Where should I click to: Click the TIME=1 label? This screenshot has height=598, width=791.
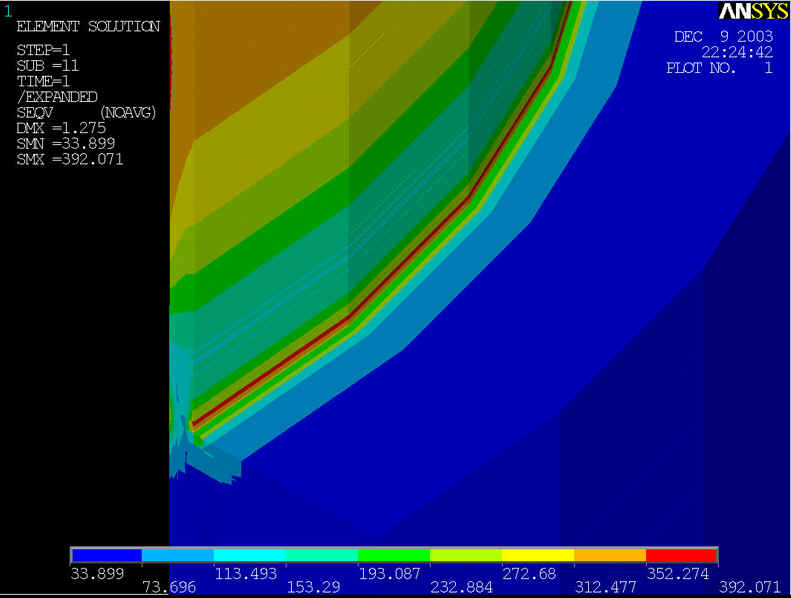pyautogui.click(x=43, y=81)
